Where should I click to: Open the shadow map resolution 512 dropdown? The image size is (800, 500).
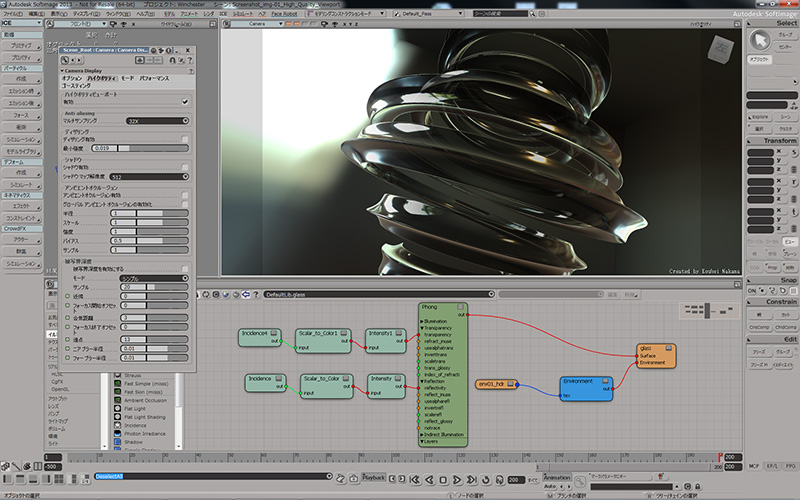coord(149,176)
